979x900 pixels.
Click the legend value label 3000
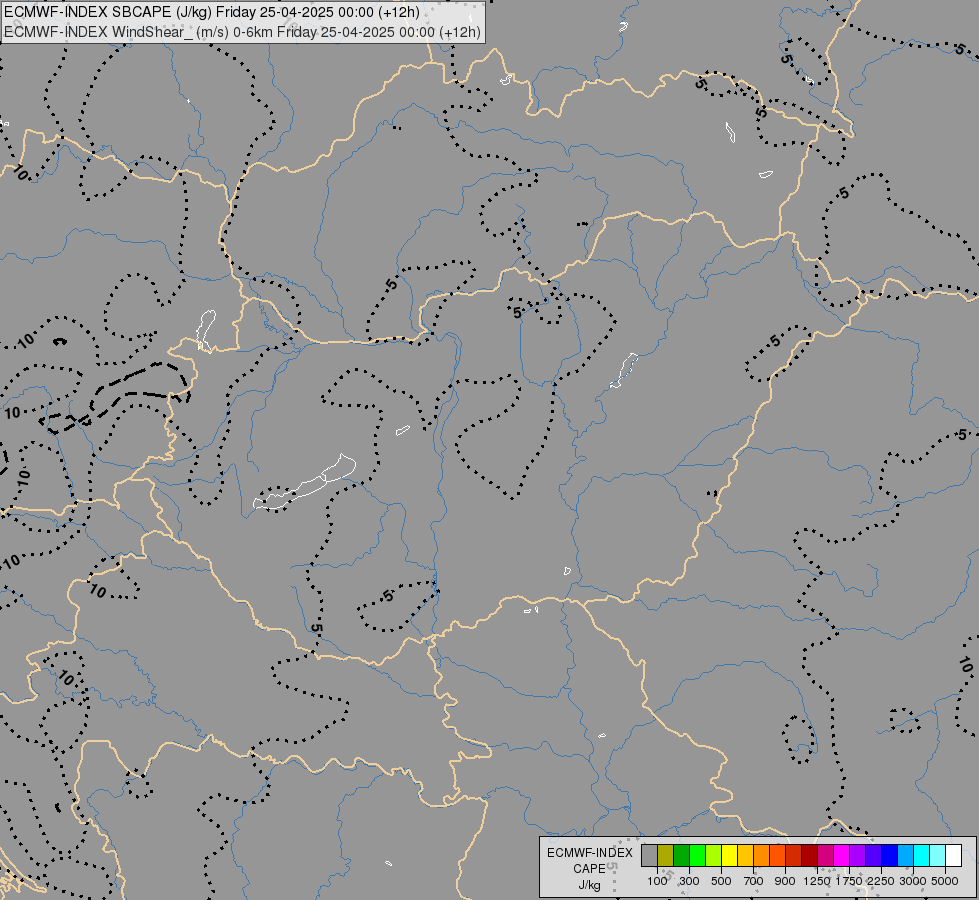(913, 881)
